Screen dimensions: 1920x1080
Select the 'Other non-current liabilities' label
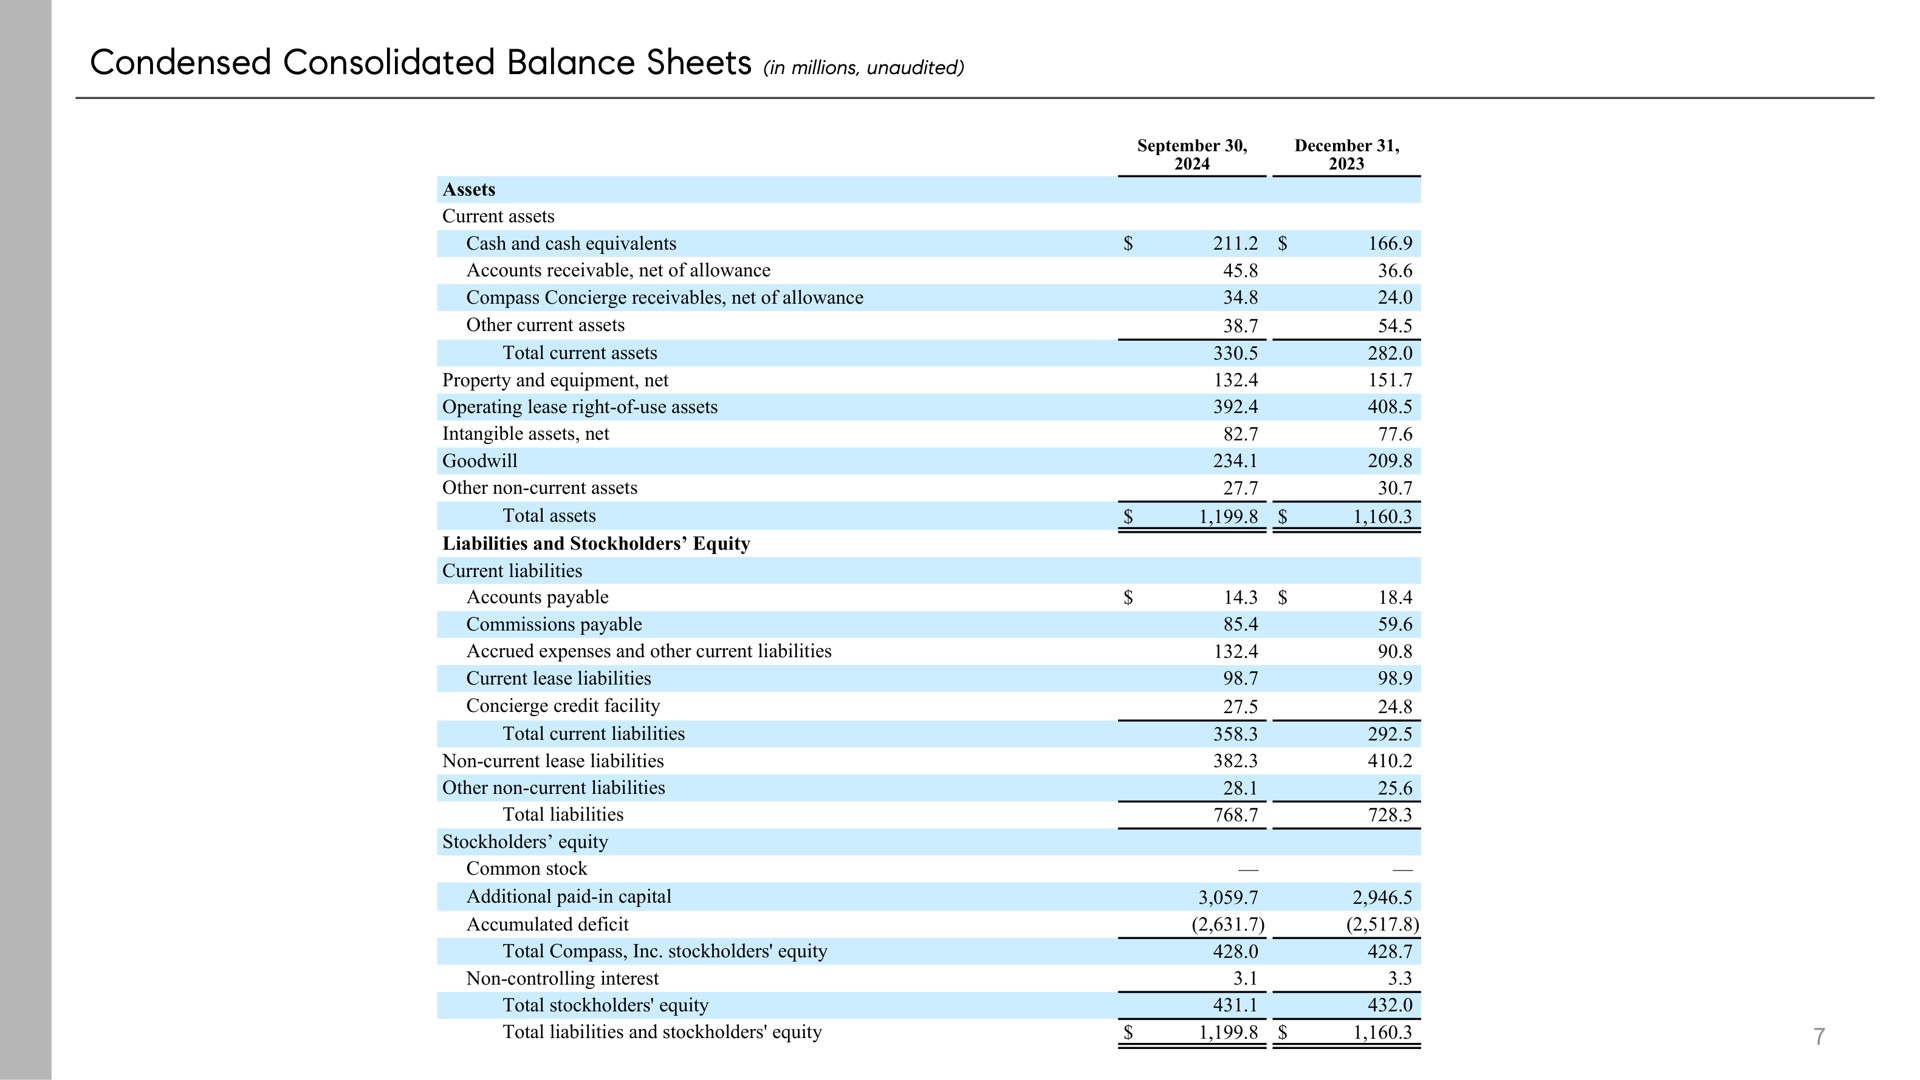554,788
